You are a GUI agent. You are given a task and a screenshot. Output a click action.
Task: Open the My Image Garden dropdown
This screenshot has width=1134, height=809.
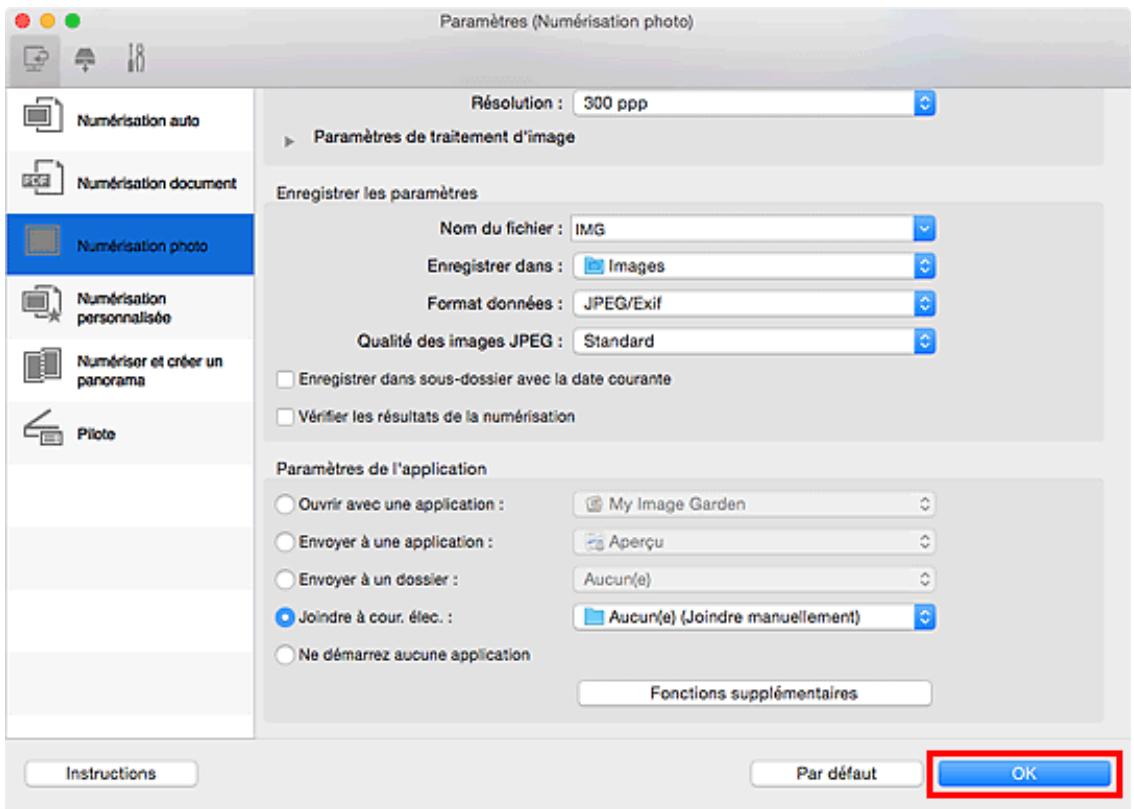pos(754,505)
